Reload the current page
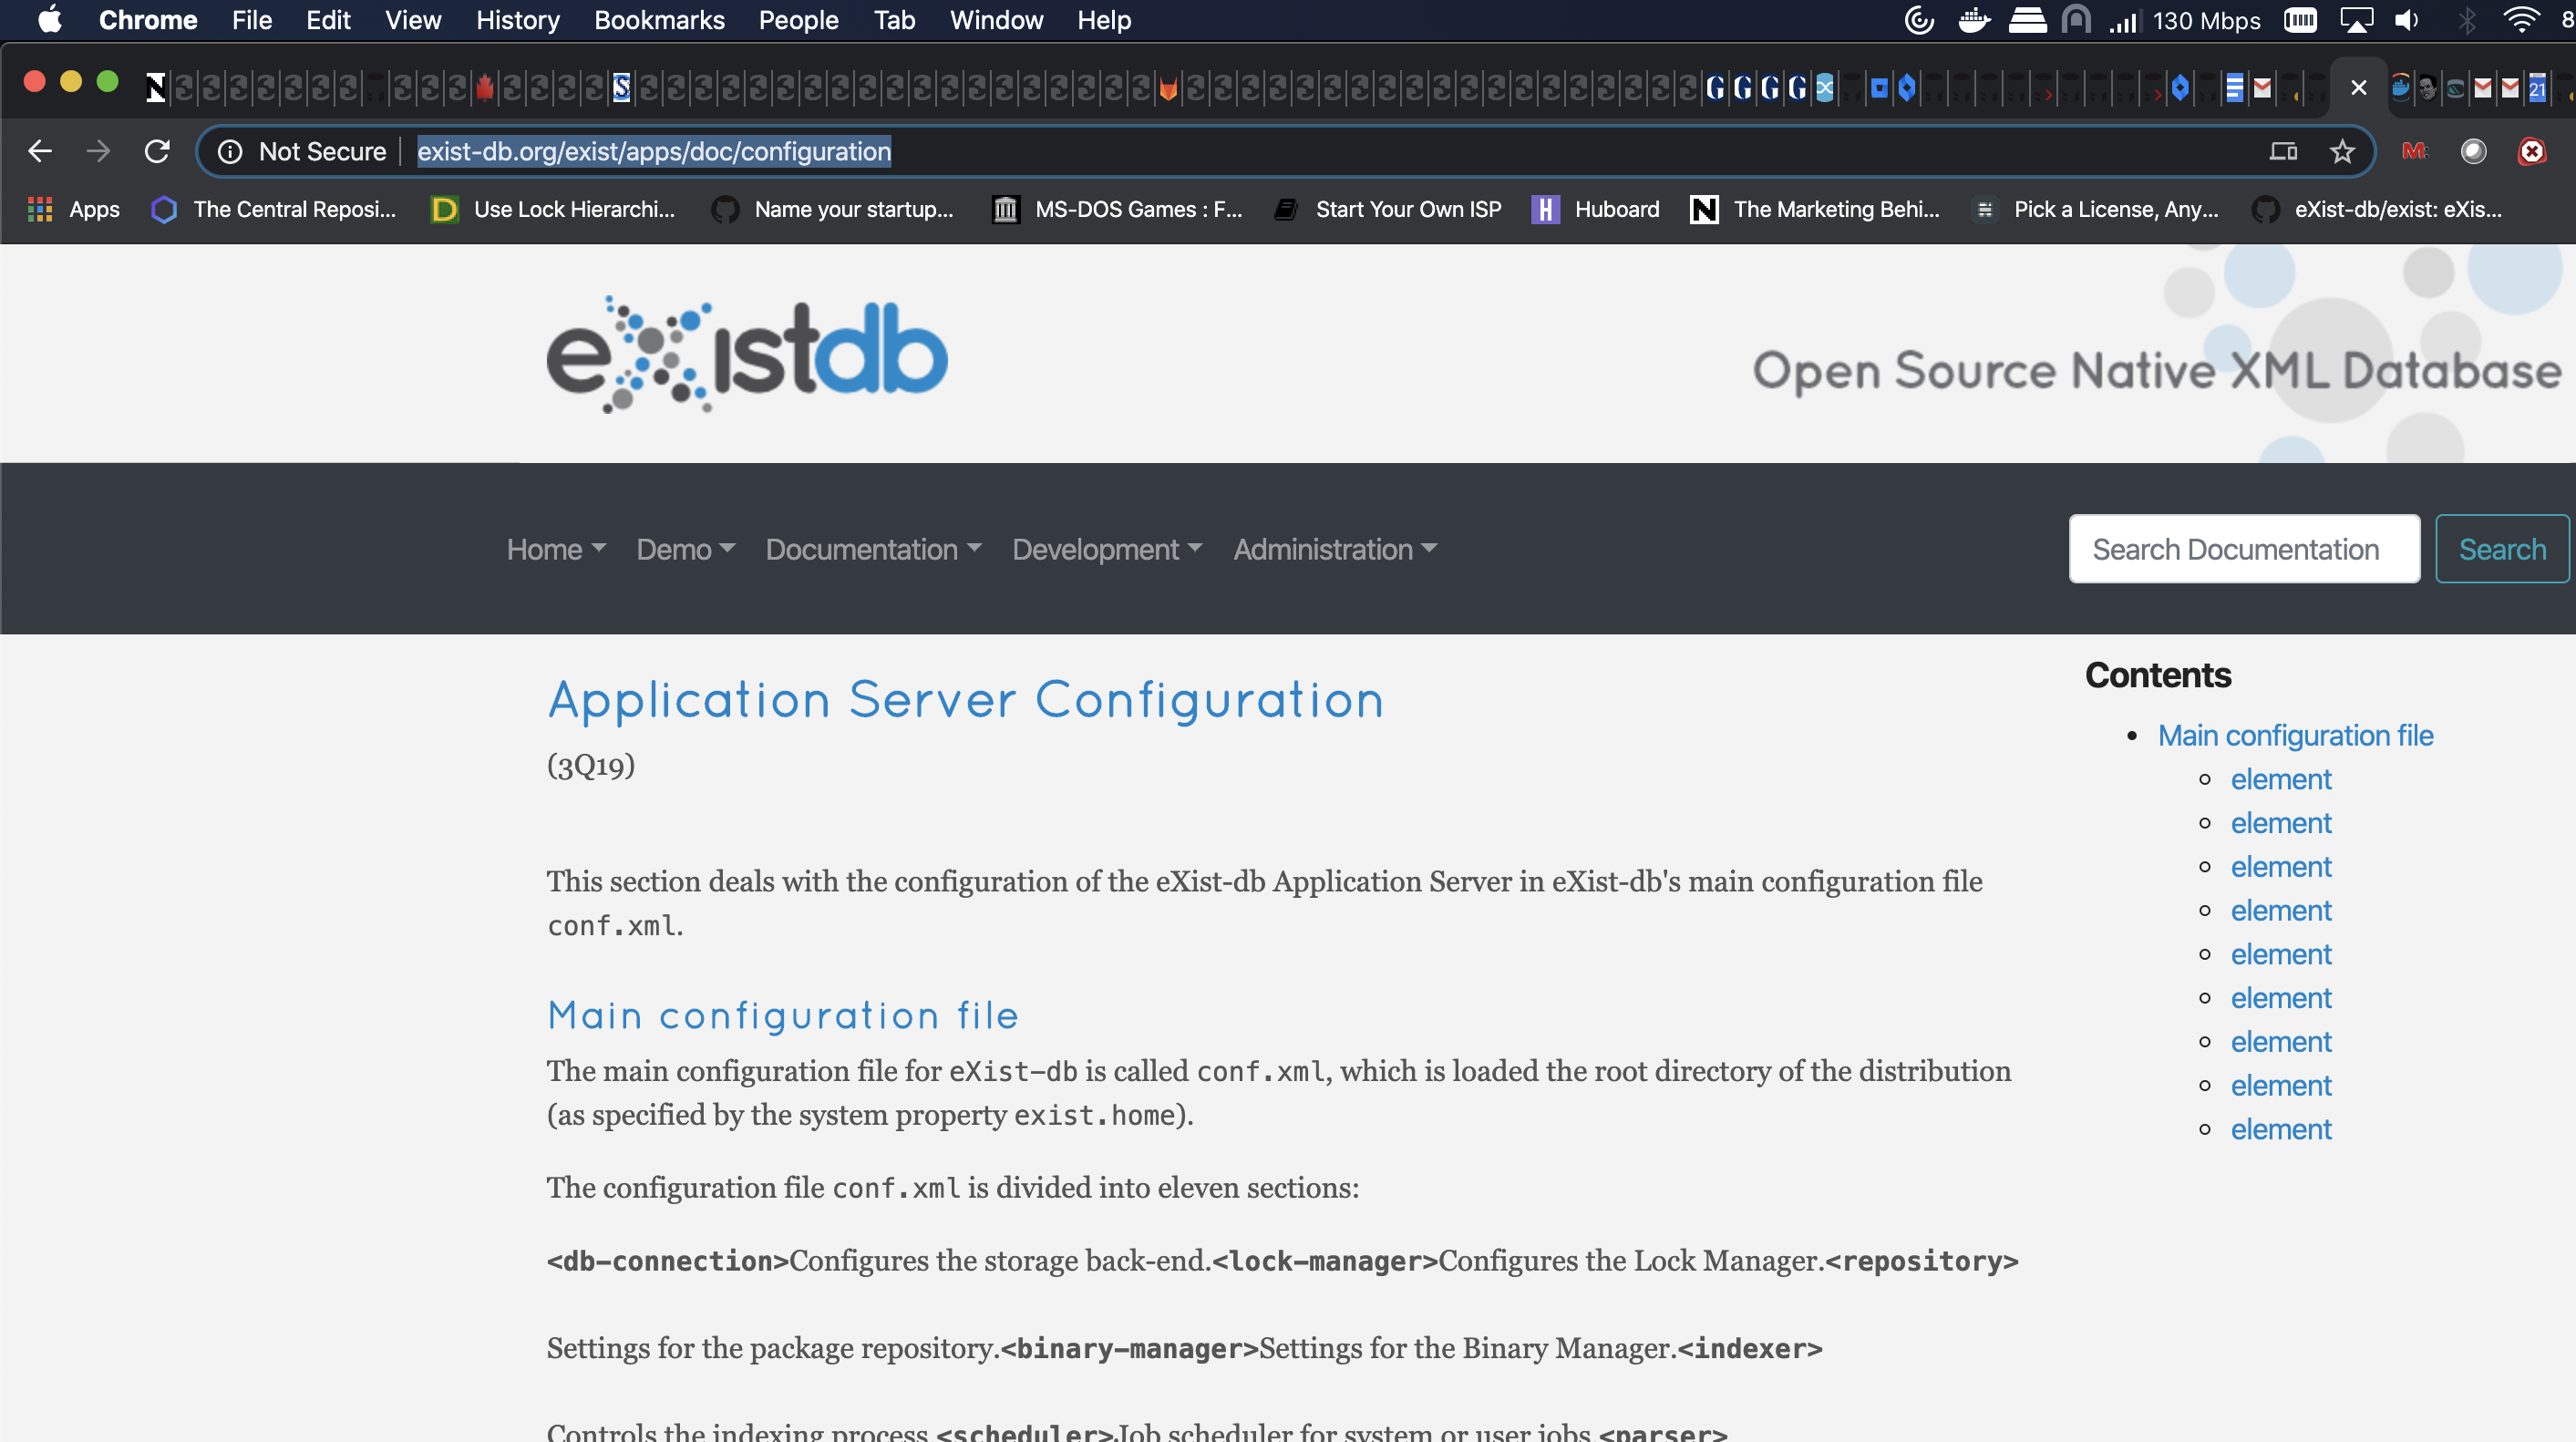 pyautogui.click(x=157, y=151)
